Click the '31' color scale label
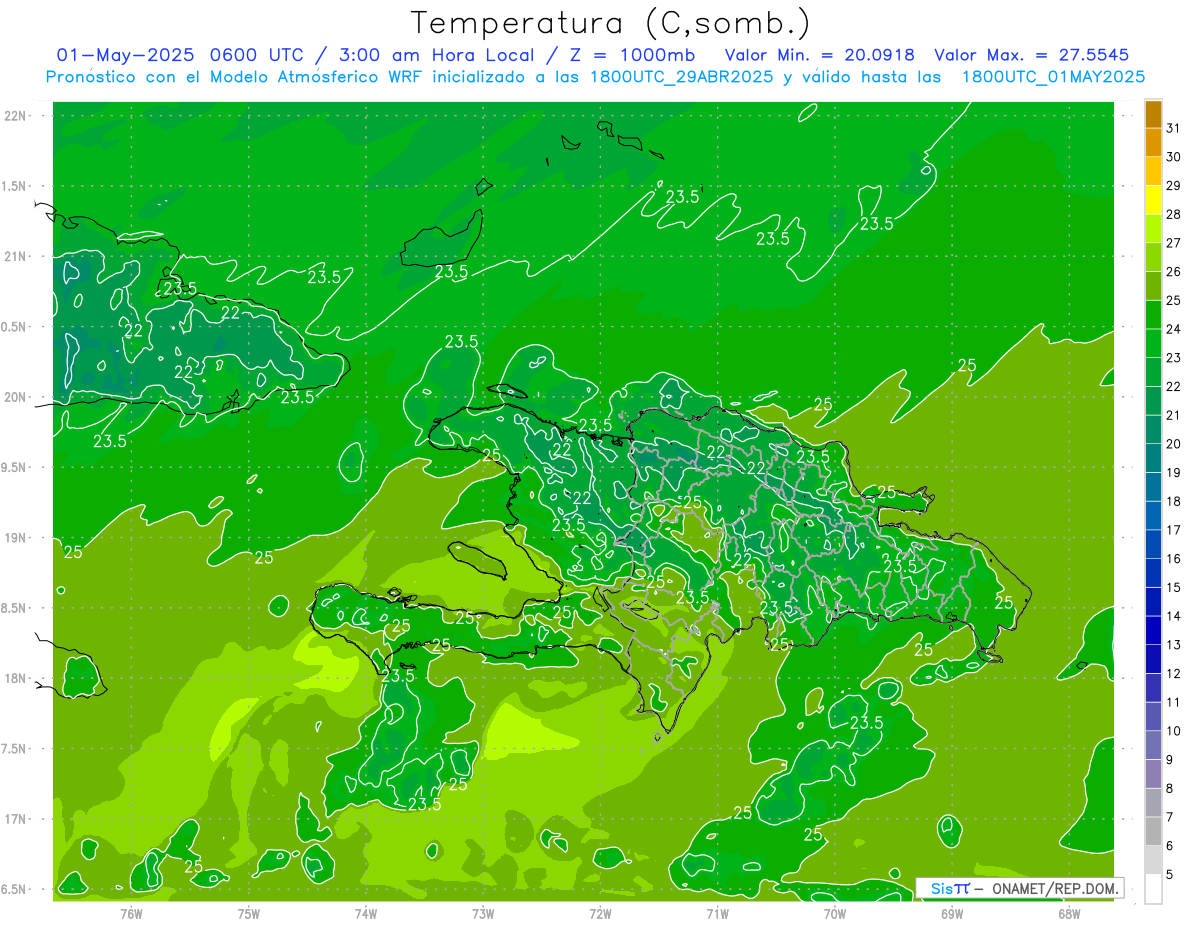The image size is (1200, 927). coord(1174,128)
